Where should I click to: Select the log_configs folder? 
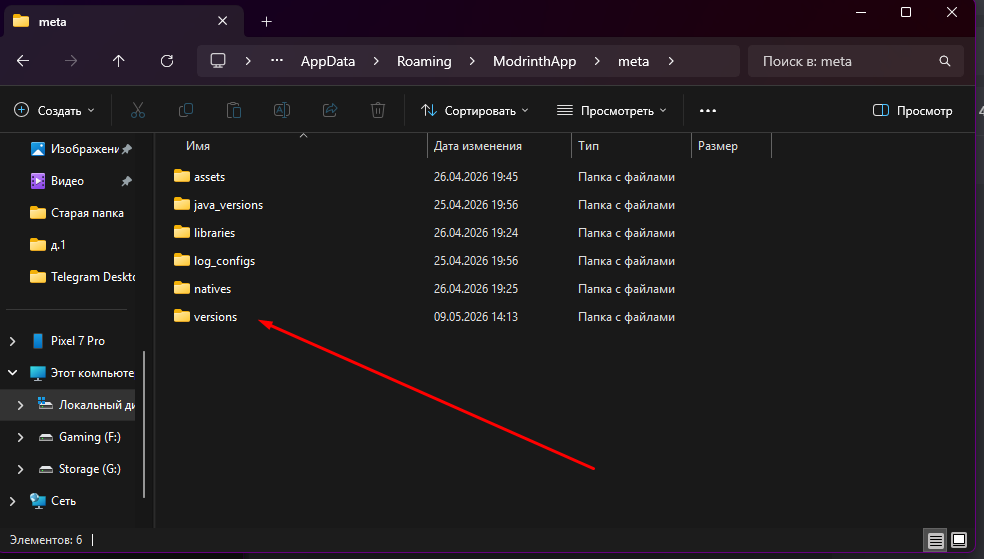(224, 261)
